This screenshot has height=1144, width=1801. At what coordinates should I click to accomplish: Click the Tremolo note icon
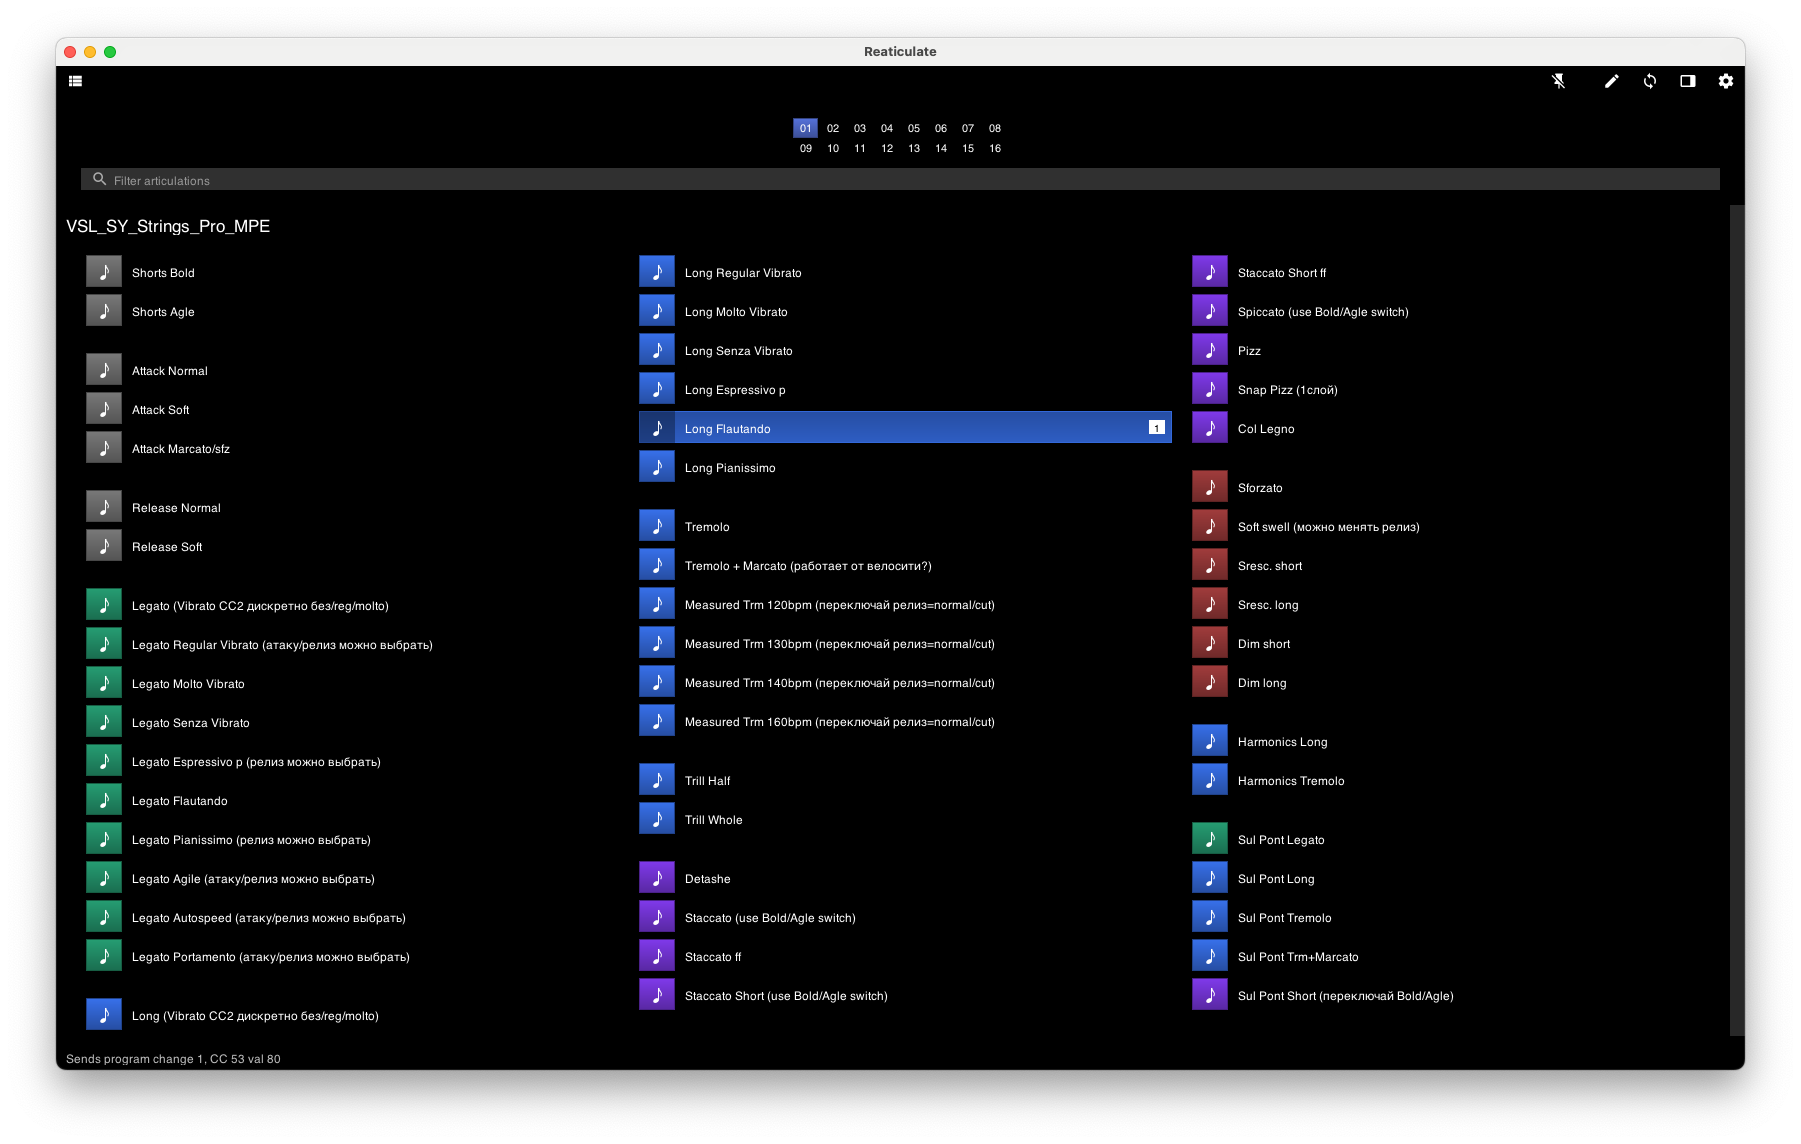657,526
